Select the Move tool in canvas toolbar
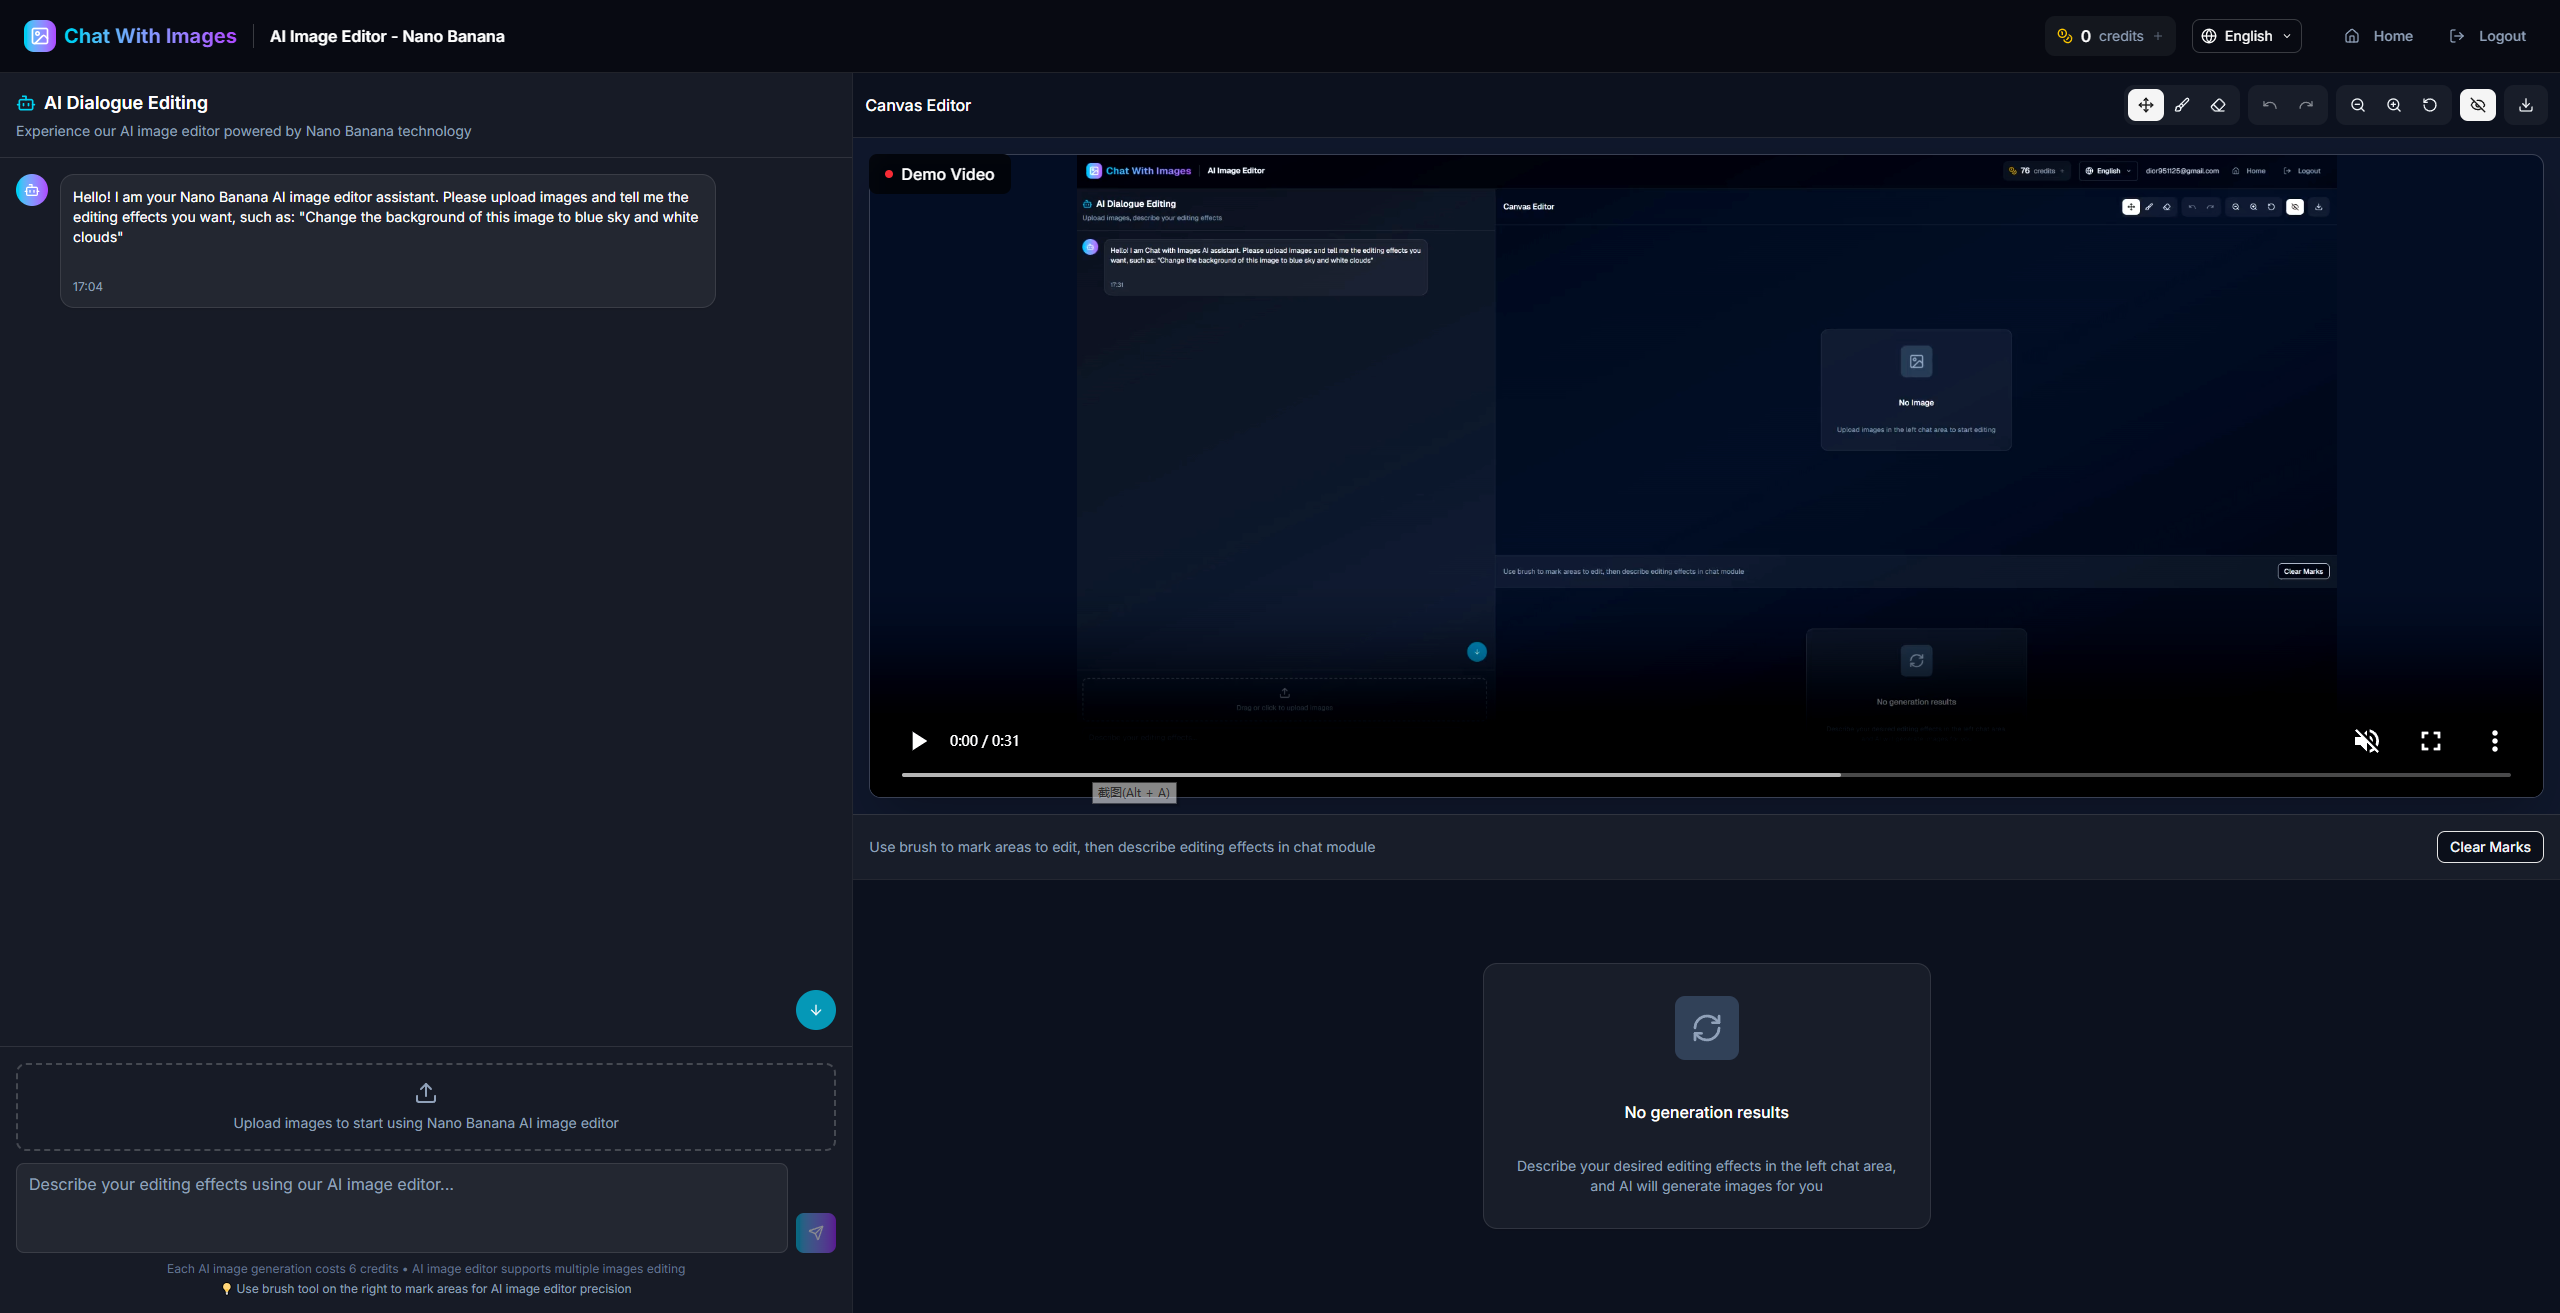Viewport: 2560px width, 1313px height. pyautogui.click(x=2145, y=105)
